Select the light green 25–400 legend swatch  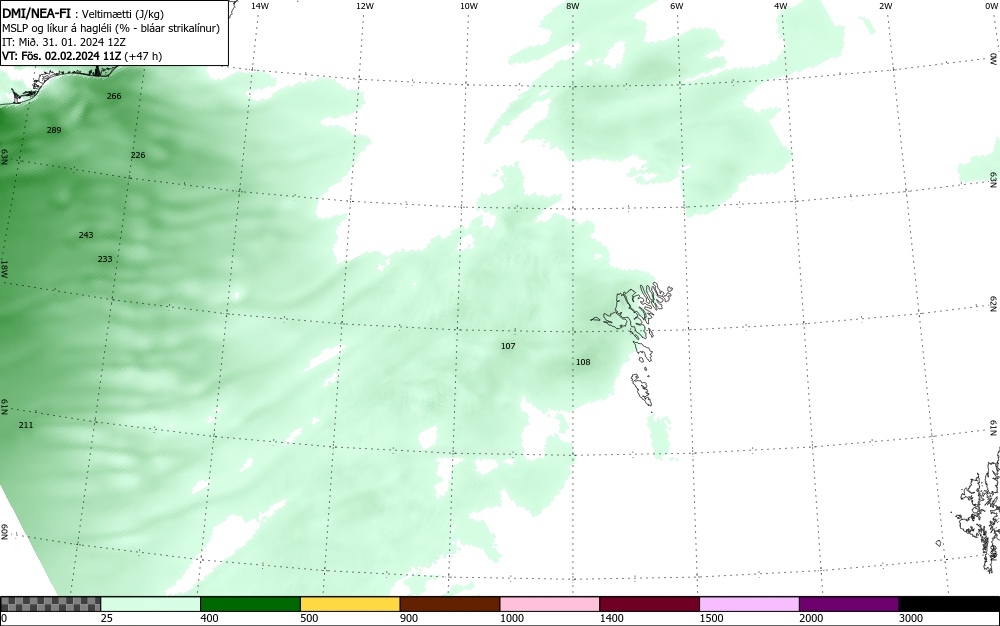pyautogui.click(x=151, y=604)
